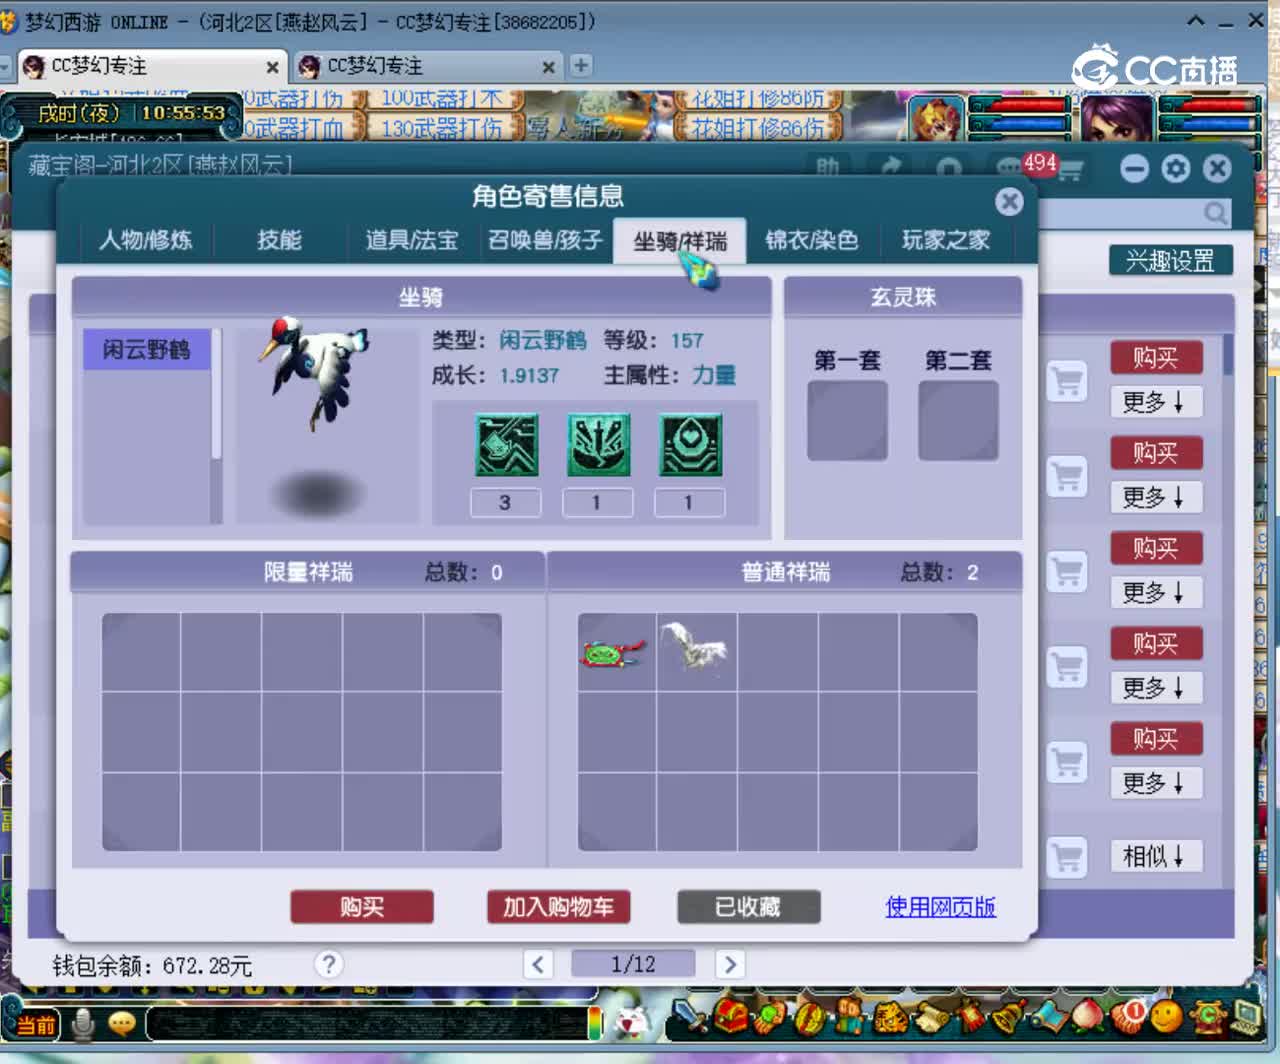
Task: Click 加入购物车 button
Action: pyautogui.click(x=558, y=907)
